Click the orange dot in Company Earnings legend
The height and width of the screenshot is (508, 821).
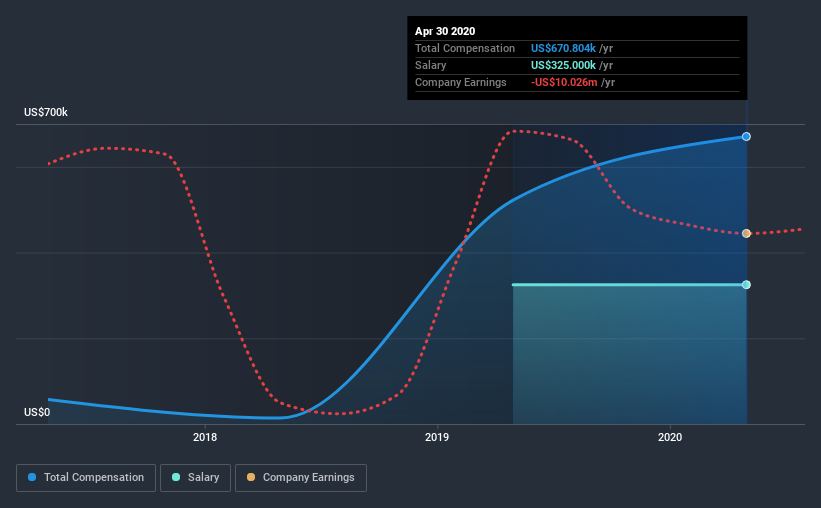(251, 477)
